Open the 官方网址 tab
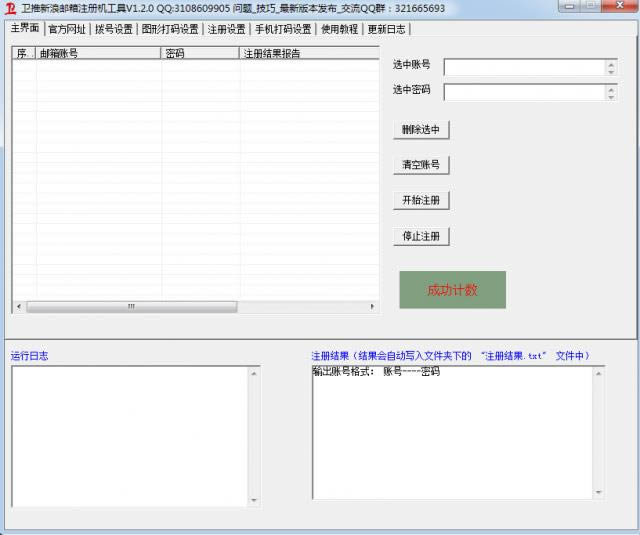This screenshot has height=535, width=640. pos(67,29)
